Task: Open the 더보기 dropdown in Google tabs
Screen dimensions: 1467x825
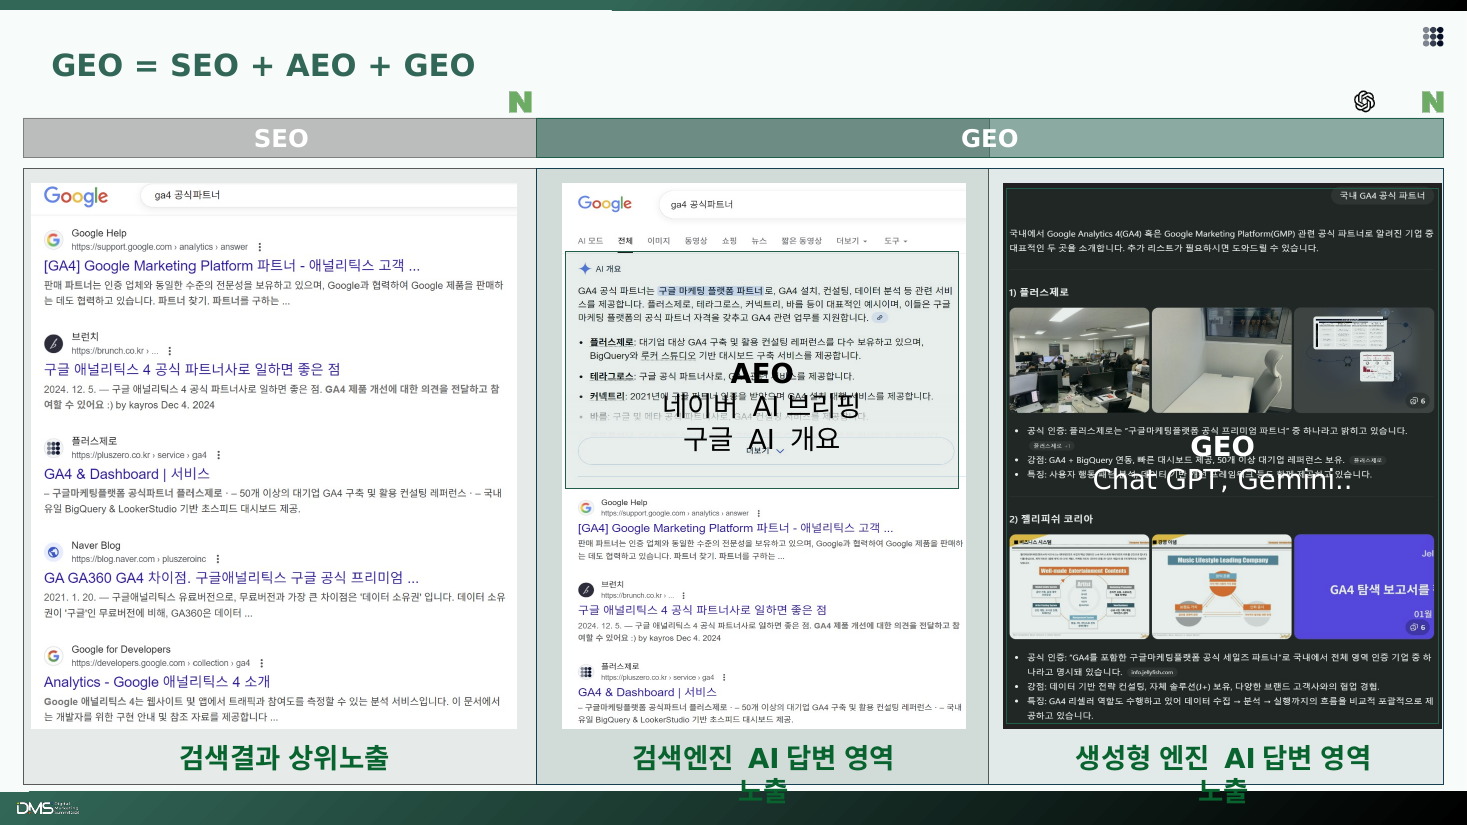Action: tap(852, 241)
